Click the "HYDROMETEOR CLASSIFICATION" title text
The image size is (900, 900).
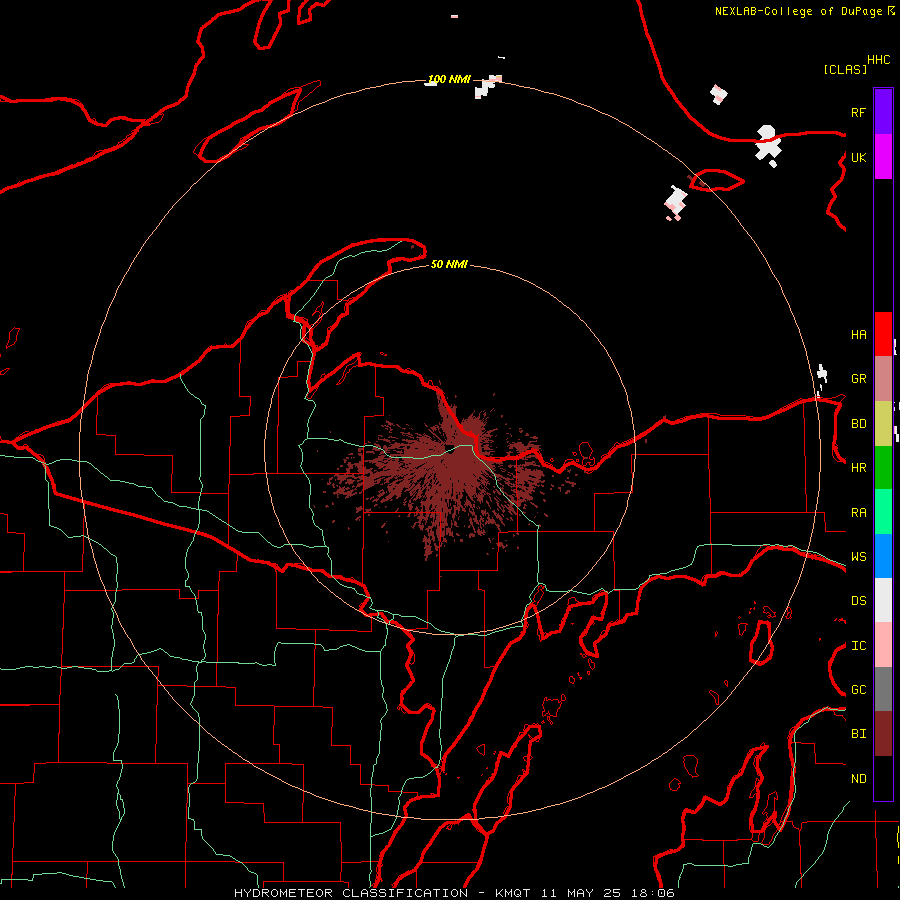click(x=351, y=893)
